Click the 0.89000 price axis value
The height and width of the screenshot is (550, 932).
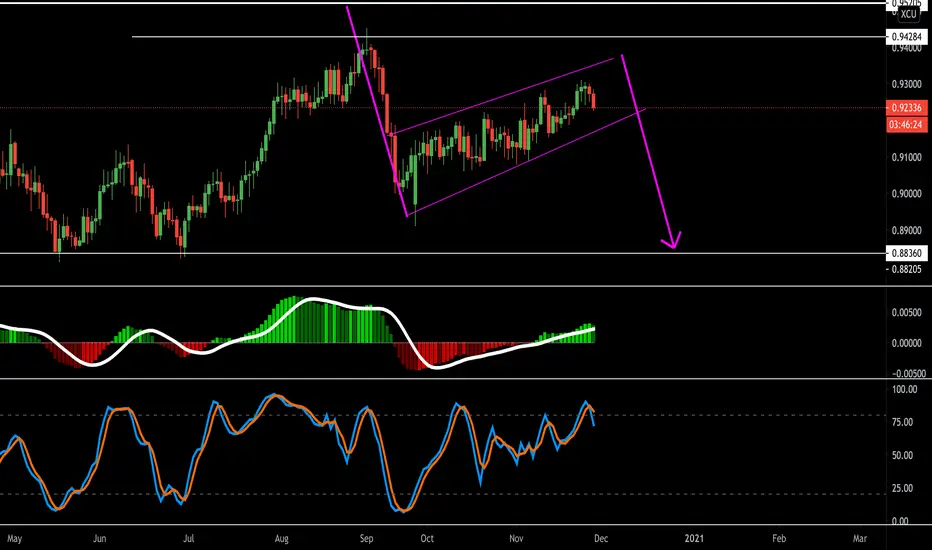[907, 231]
